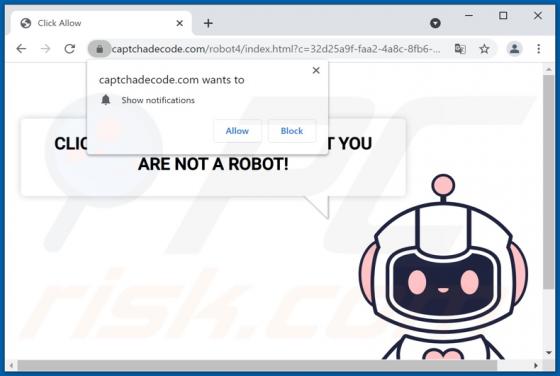Image resolution: width=560 pixels, height=376 pixels.
Task: Open Chrome three-dot menu
Action: coord(539,49)
